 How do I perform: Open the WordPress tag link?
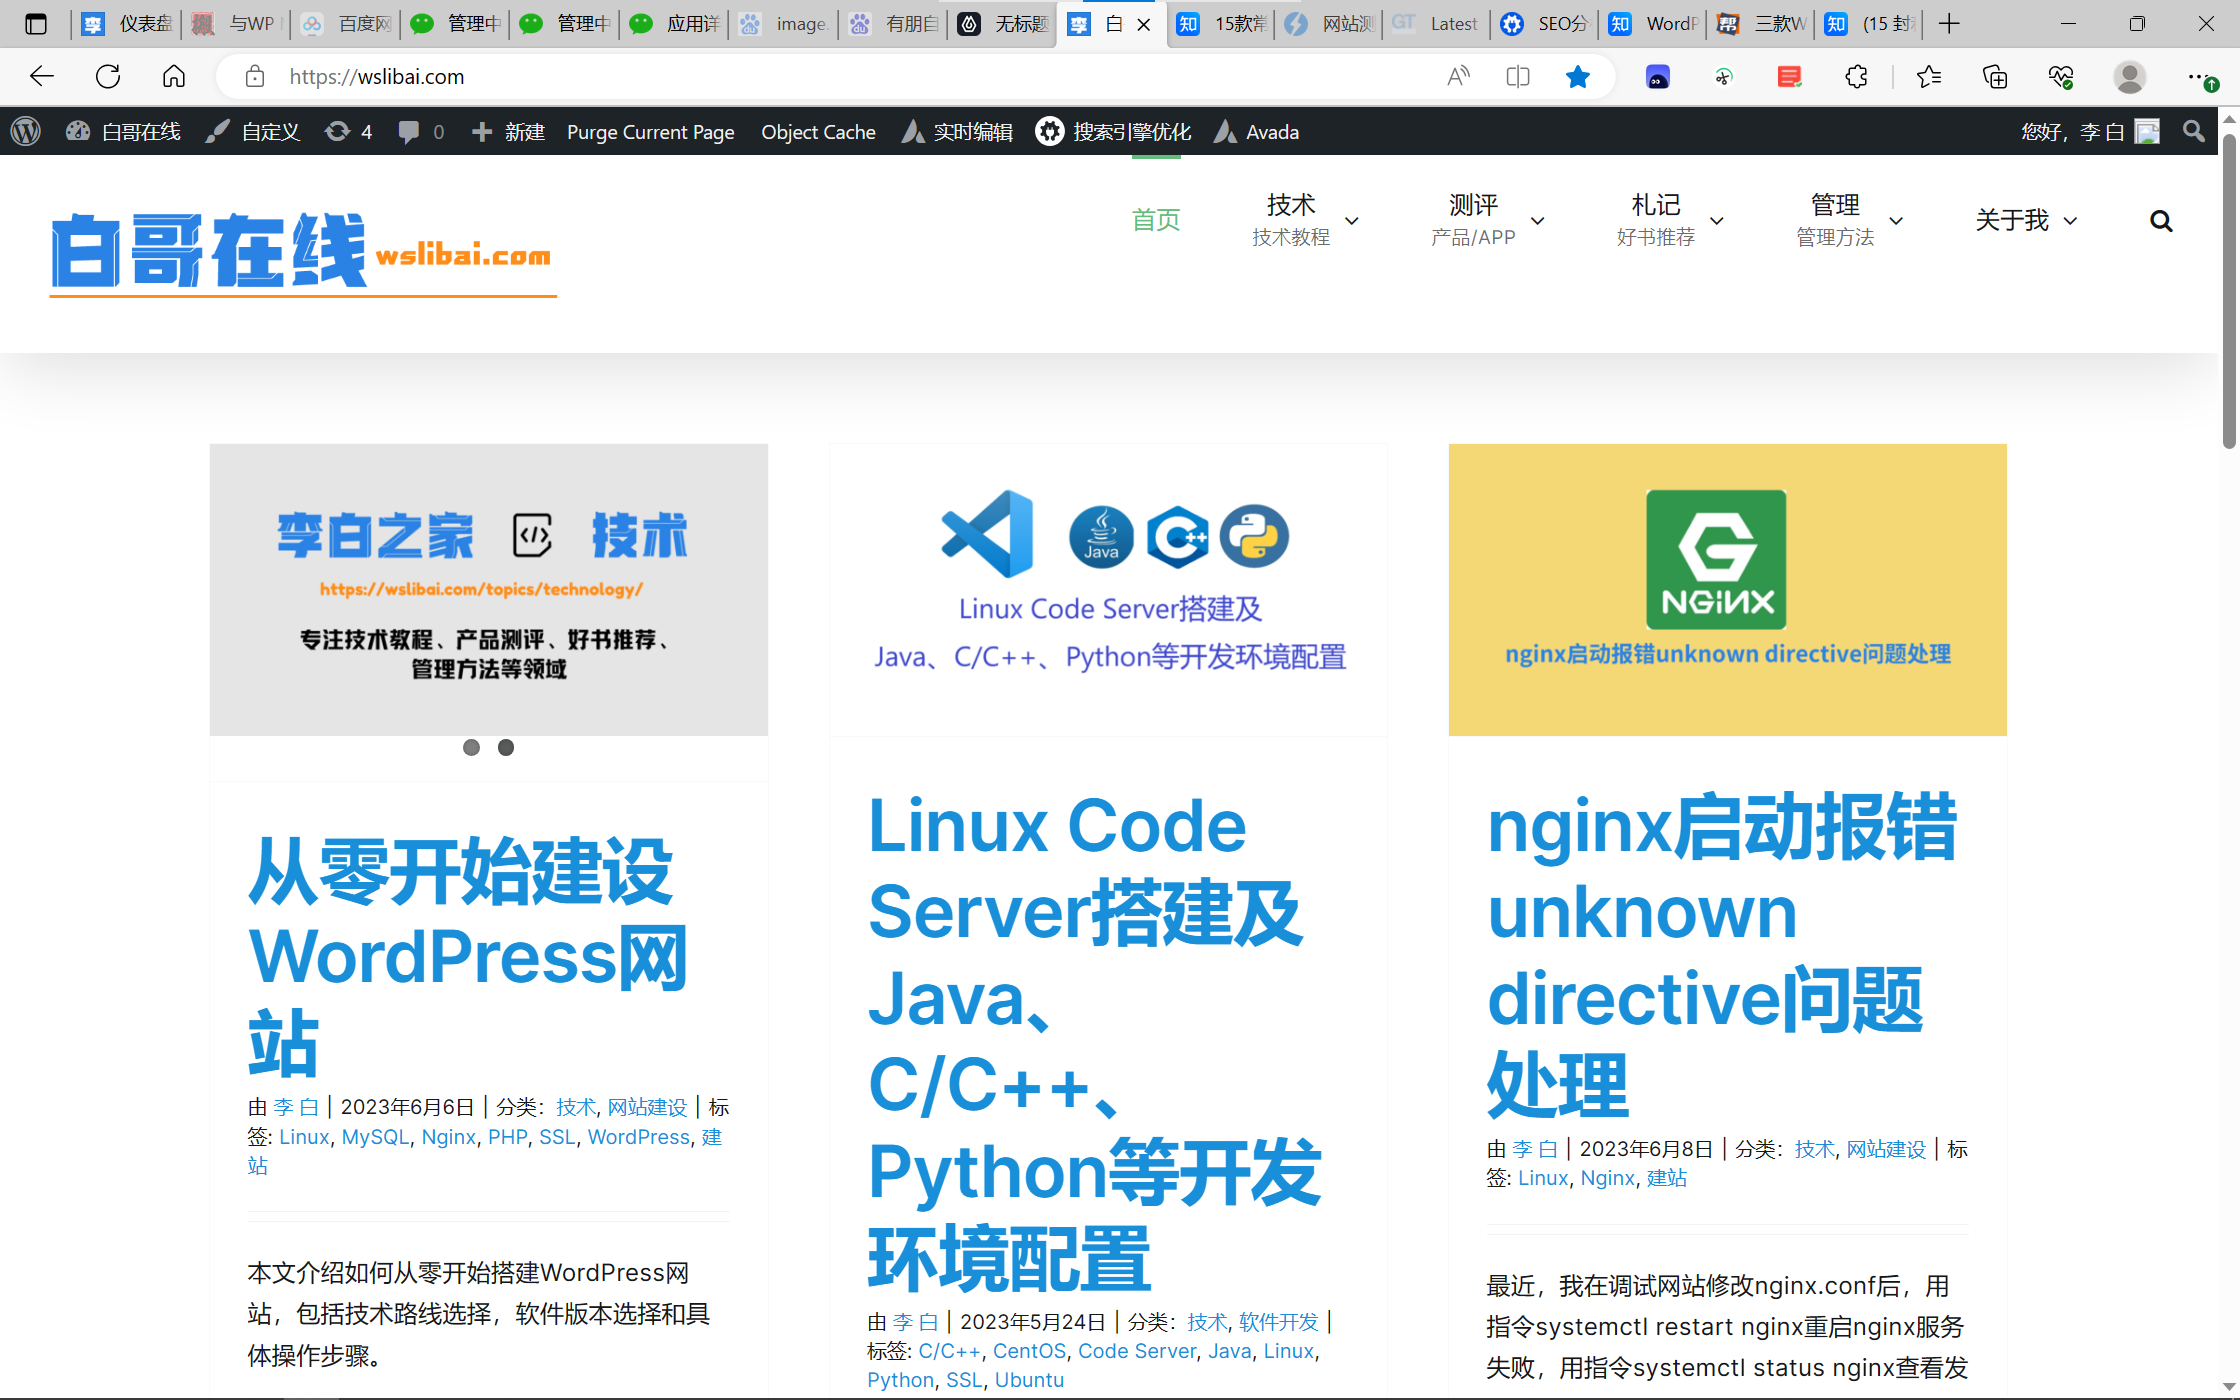638,1137
